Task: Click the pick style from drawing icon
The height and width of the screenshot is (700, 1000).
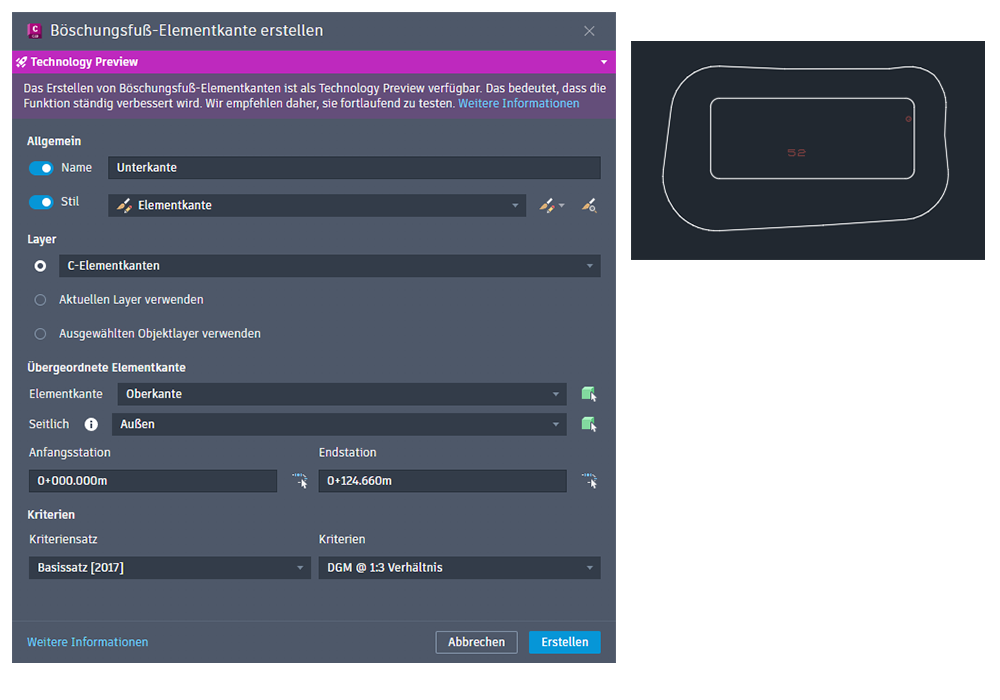Action: point(589,205)
